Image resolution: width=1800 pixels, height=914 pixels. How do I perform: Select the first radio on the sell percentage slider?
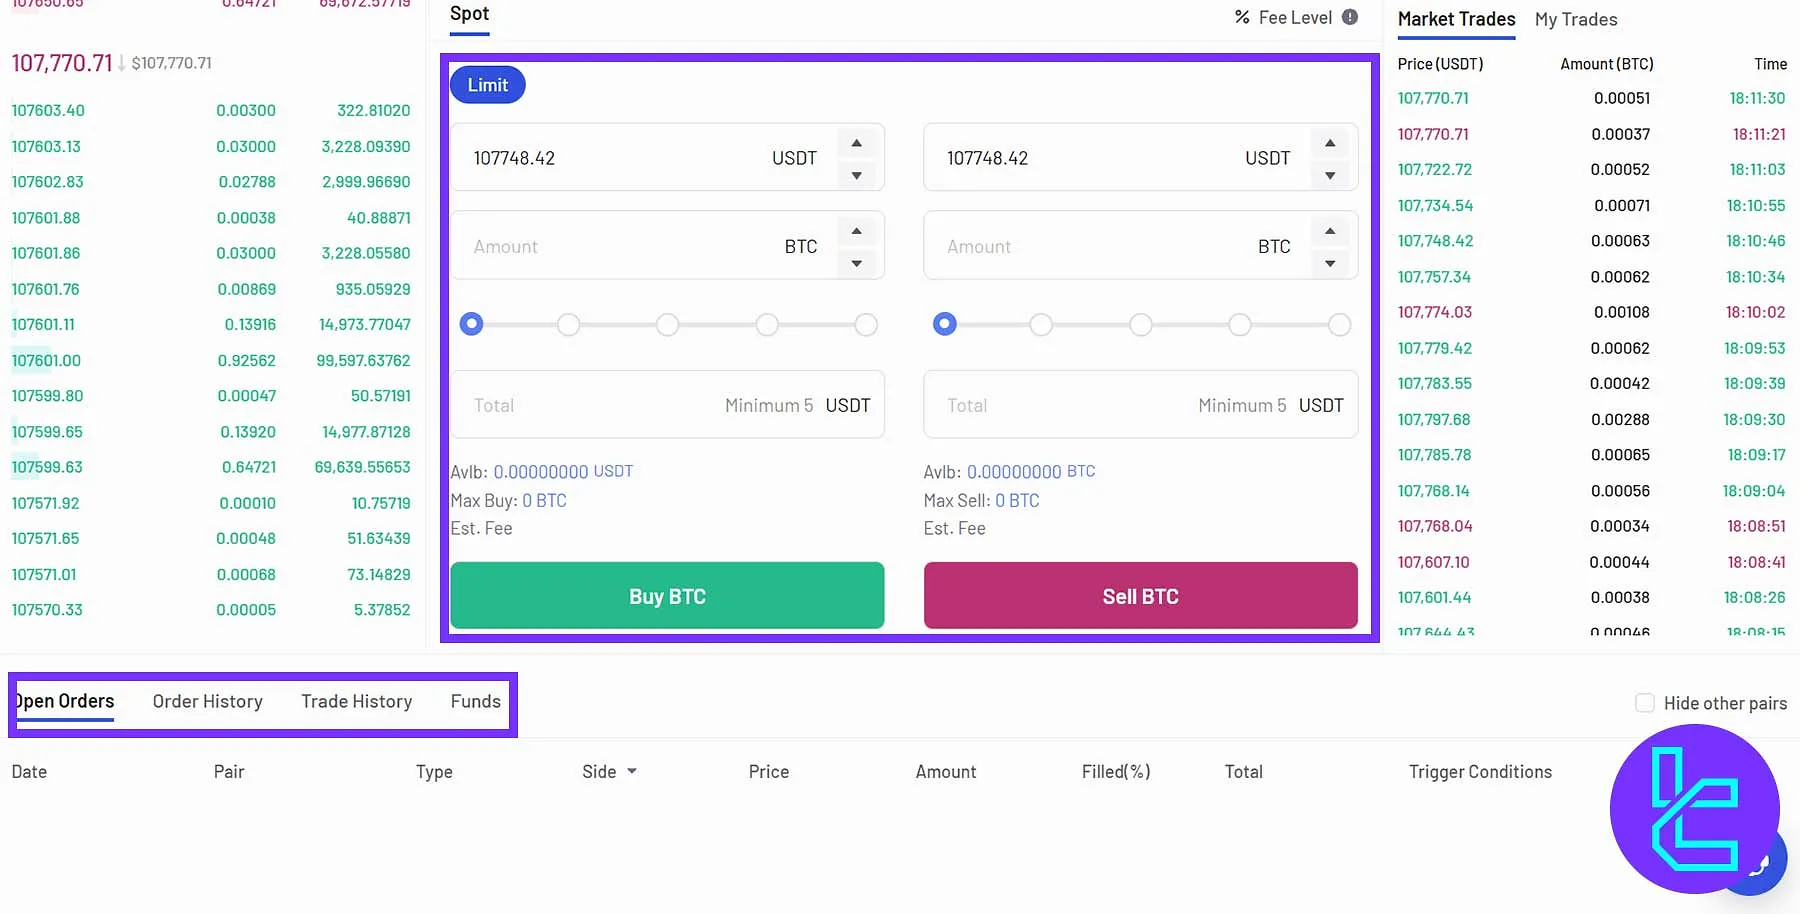click(944, 324)
